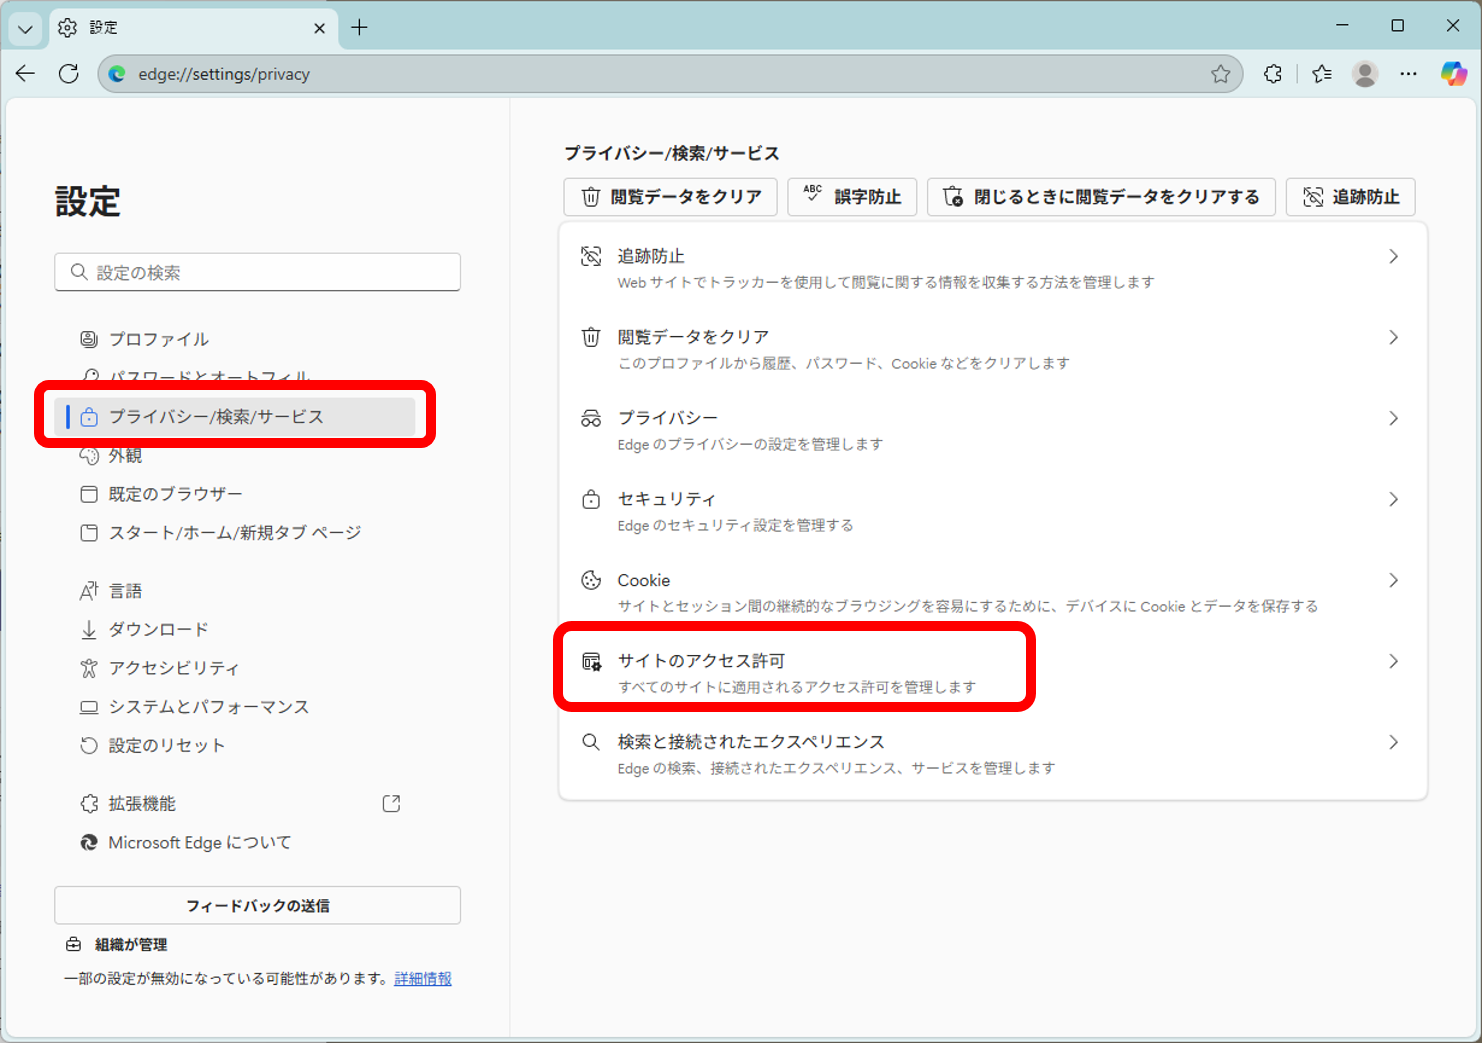This screenshot has height=1043, width=1482.
Task: Click the external link icon next to 拡張機能
Action: (x=391, y=803)
